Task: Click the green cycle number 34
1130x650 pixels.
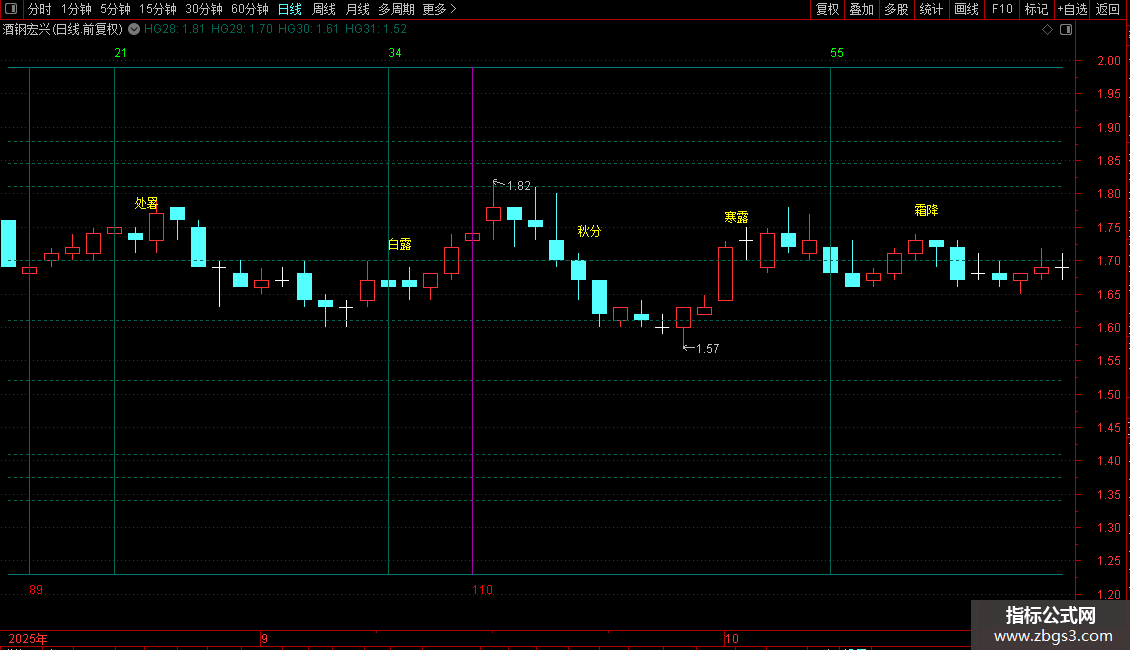Action: tap(395, 53)
